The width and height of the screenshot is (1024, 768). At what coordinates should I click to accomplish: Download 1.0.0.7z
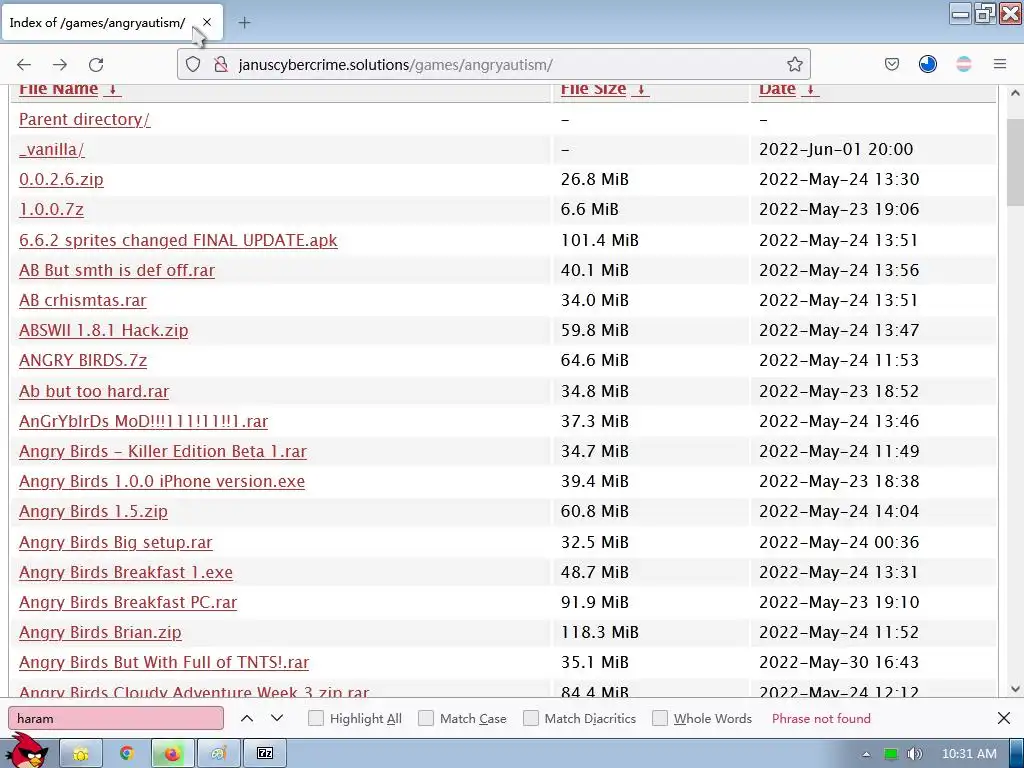click(x=51, y=210)
